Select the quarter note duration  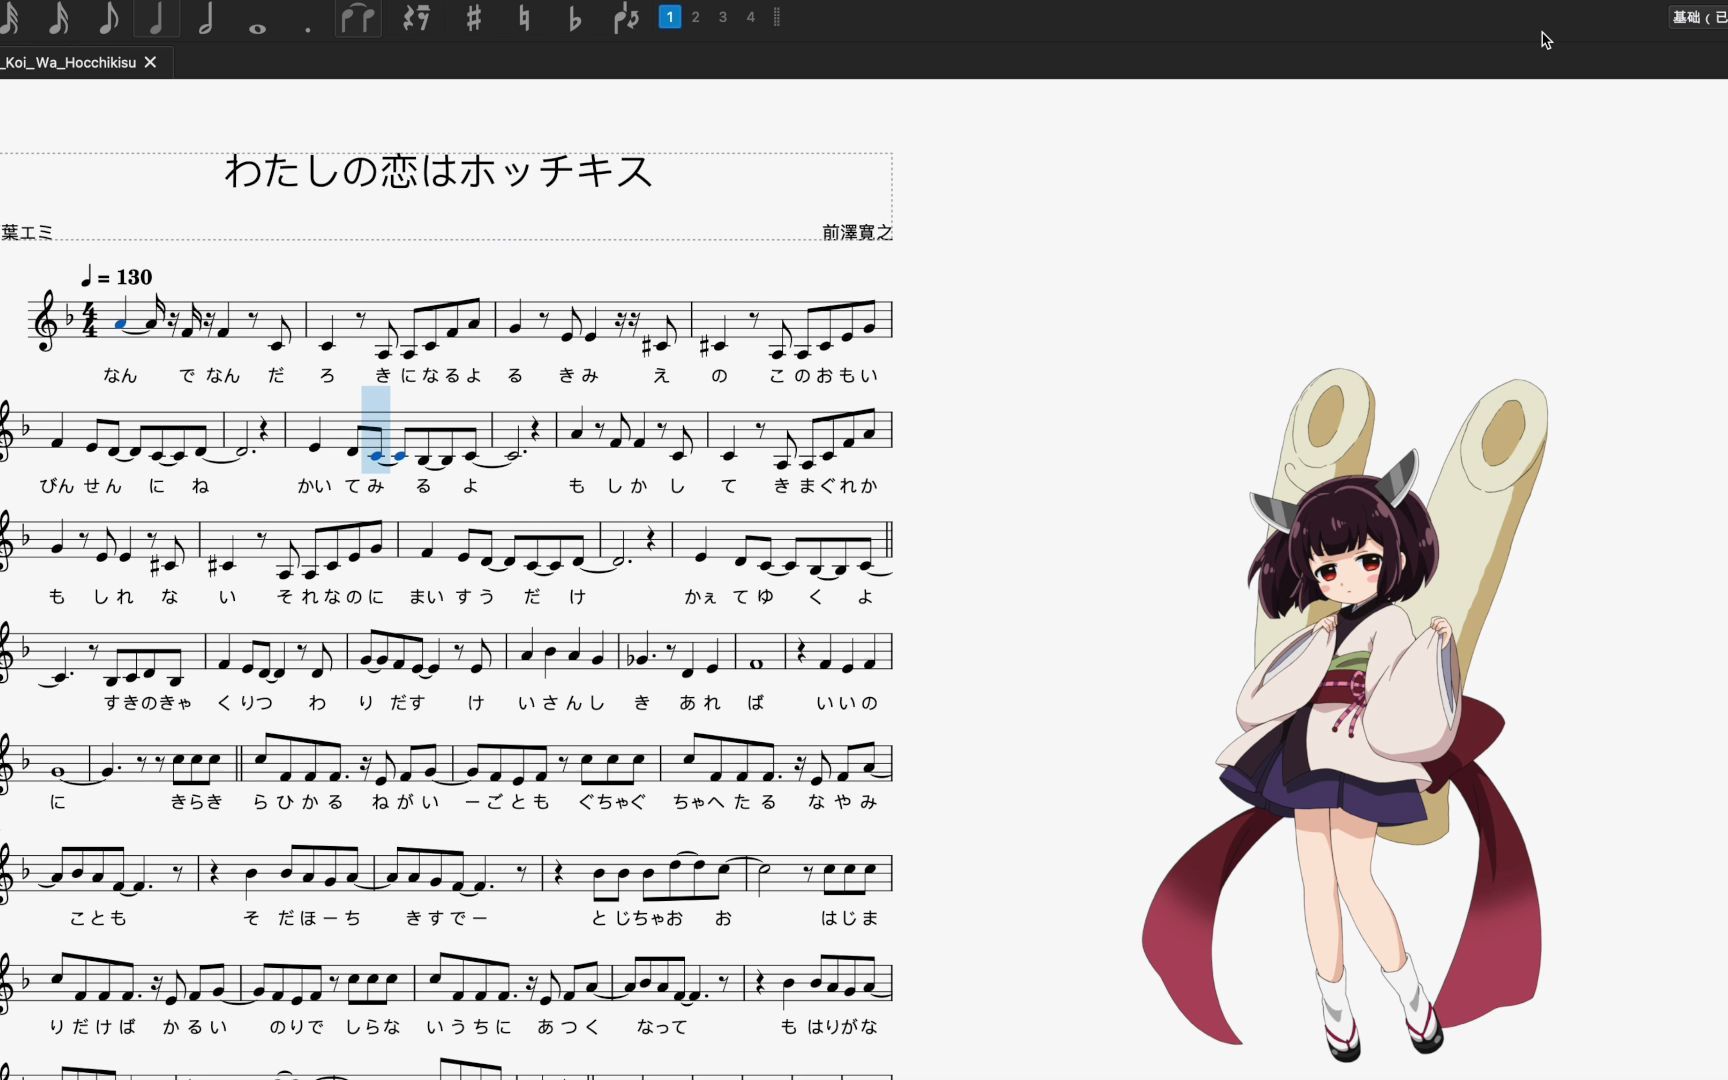pyautogui.click(x=157, y=18)
